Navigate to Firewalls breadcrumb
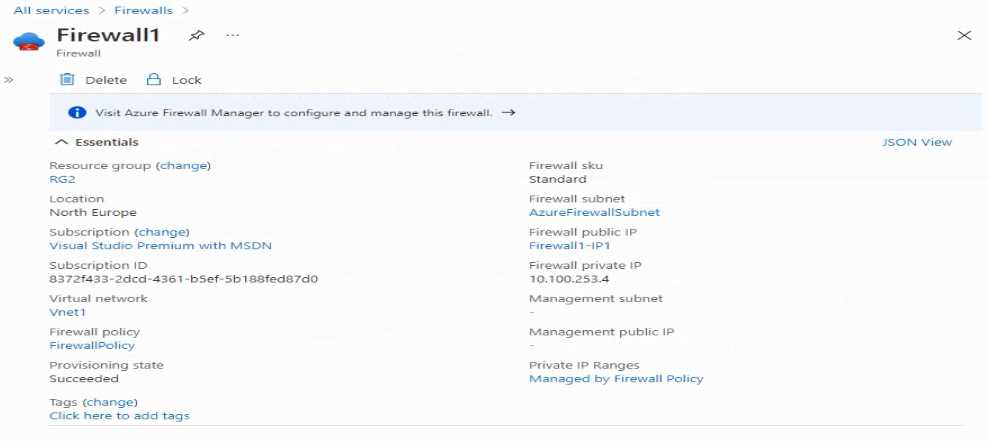Viewport: 990px width, 441px height. (143, 11)
